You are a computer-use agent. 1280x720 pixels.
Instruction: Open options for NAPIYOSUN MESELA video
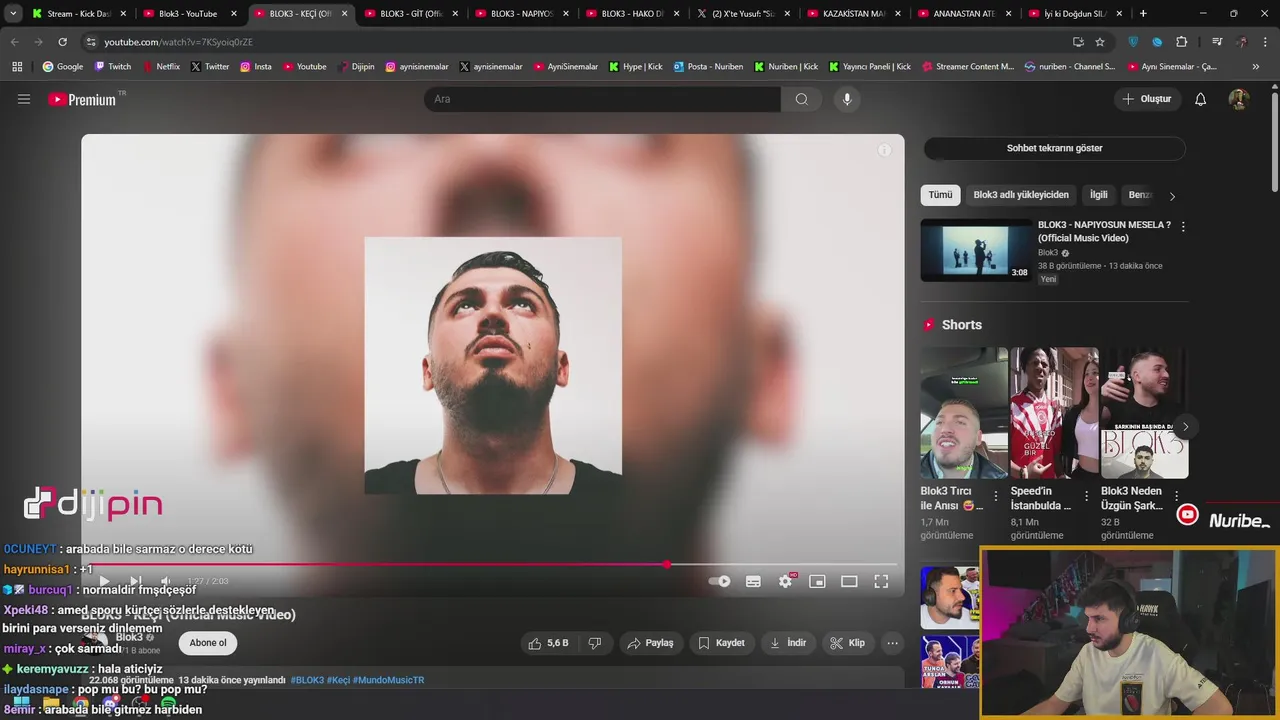1183,227
